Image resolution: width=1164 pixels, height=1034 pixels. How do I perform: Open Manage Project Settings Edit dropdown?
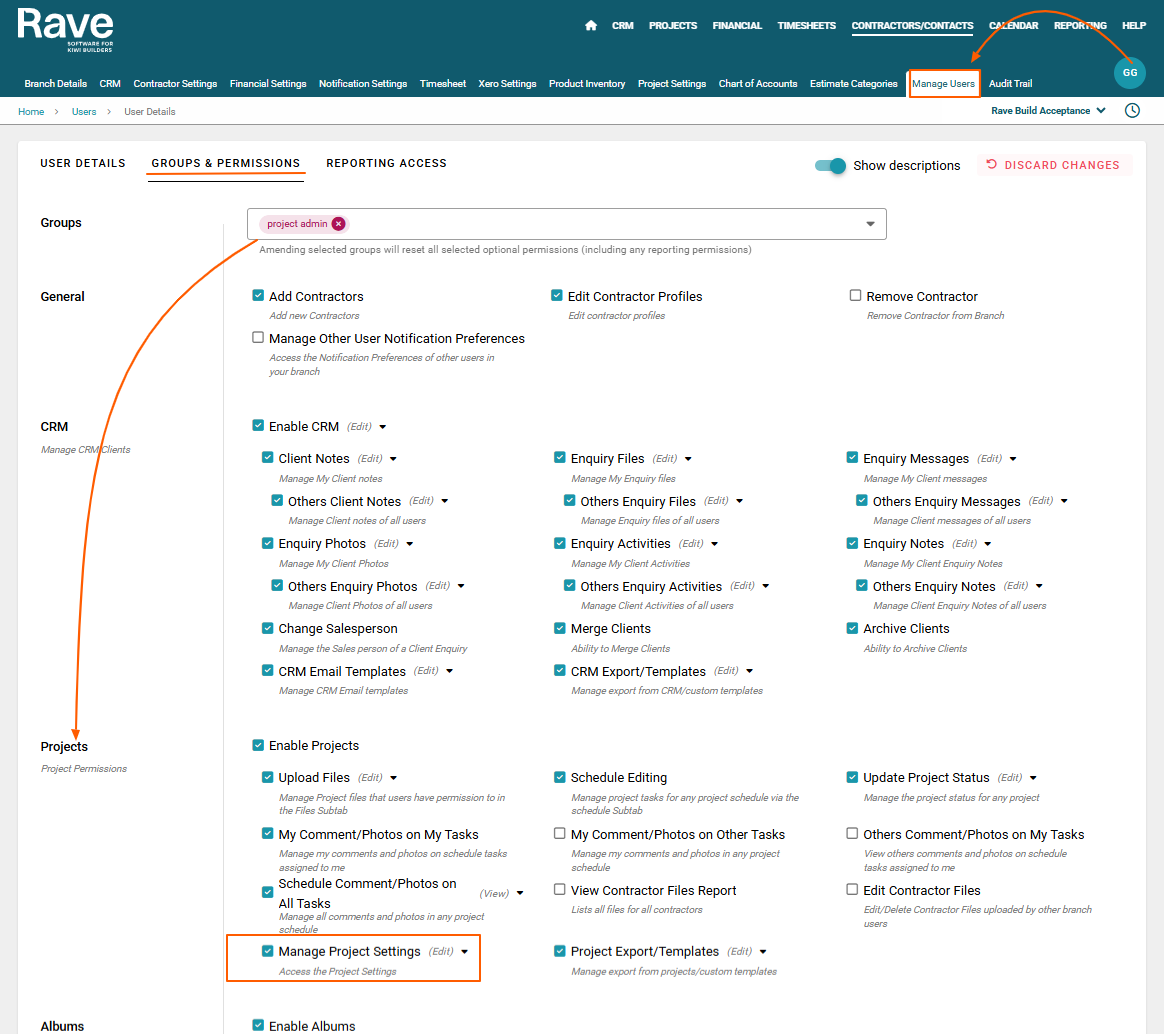(465, 952)
